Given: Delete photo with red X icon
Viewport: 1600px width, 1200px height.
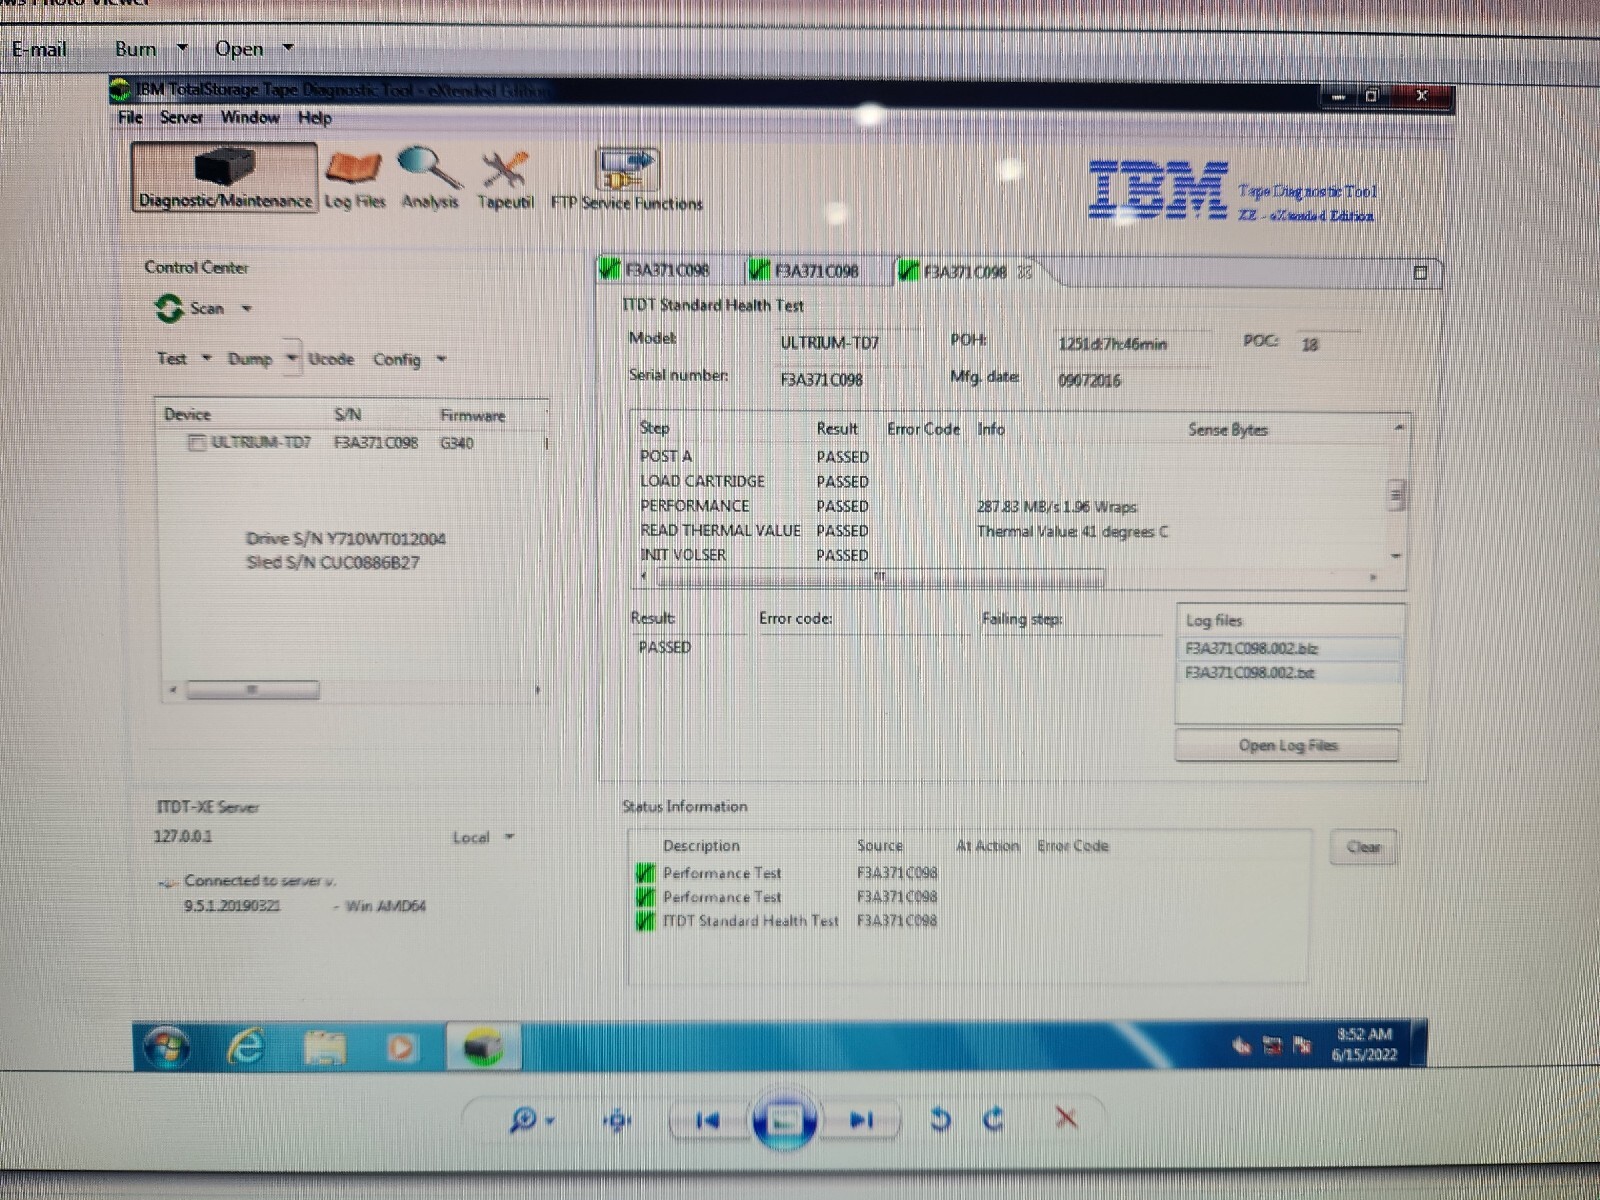Looking at the screenshot, I should tap(1066, 1117).
